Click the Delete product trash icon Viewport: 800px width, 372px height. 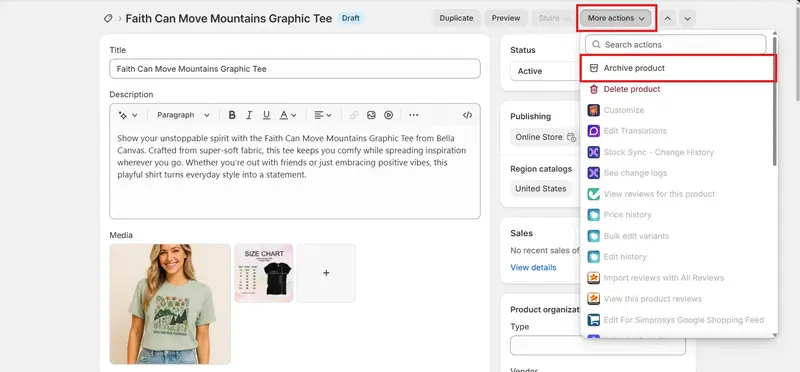point(593,89)
